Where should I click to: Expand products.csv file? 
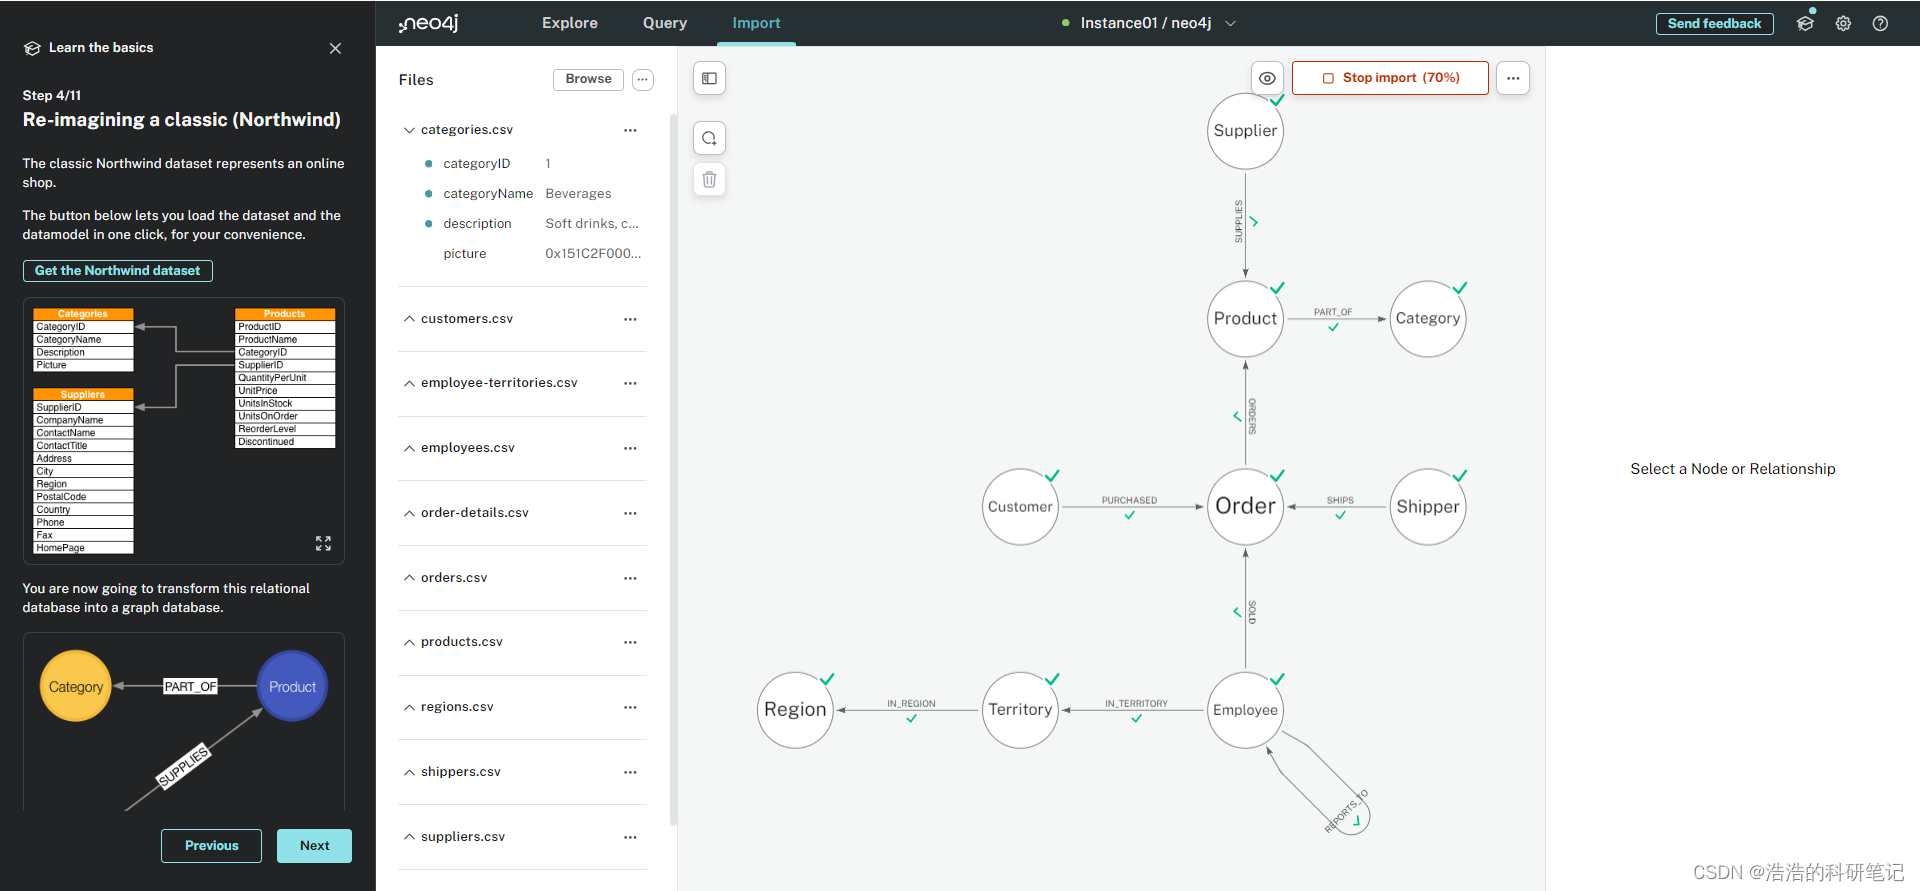409,642
